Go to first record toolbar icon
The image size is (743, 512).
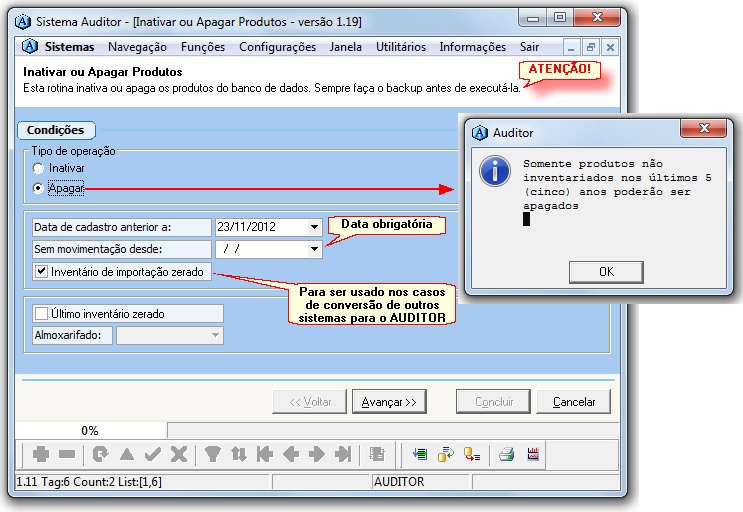[x=265, y=454]
